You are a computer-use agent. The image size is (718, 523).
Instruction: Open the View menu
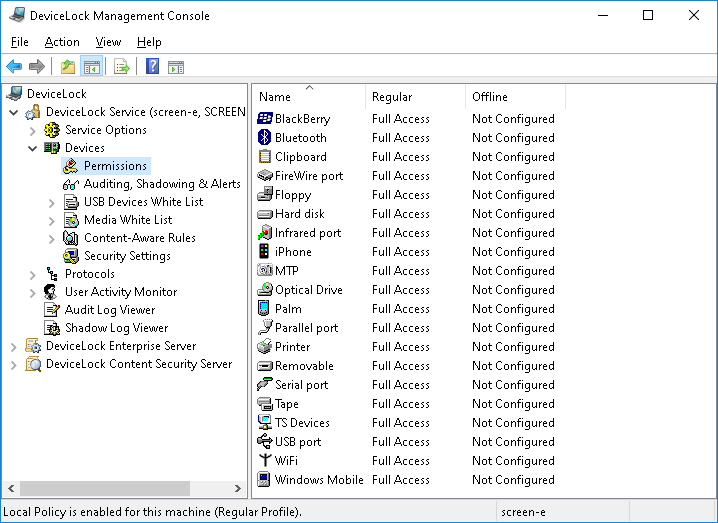(108, 42)
